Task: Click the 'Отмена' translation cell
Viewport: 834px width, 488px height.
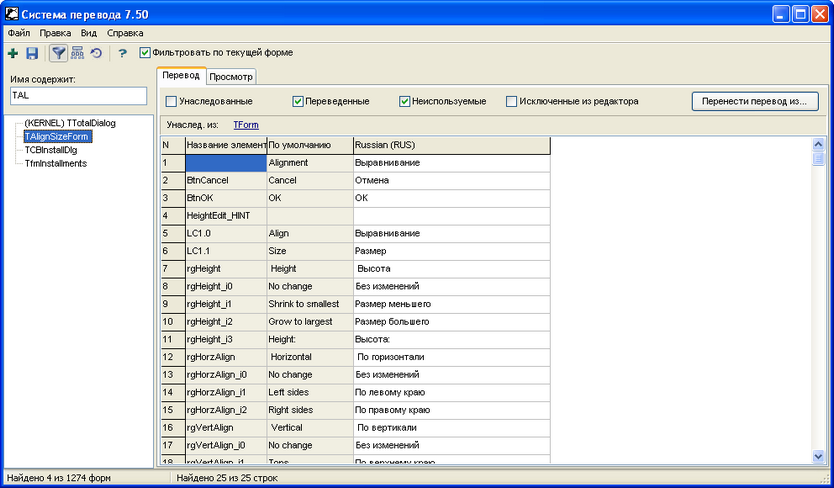Action: tap(452, 180)
